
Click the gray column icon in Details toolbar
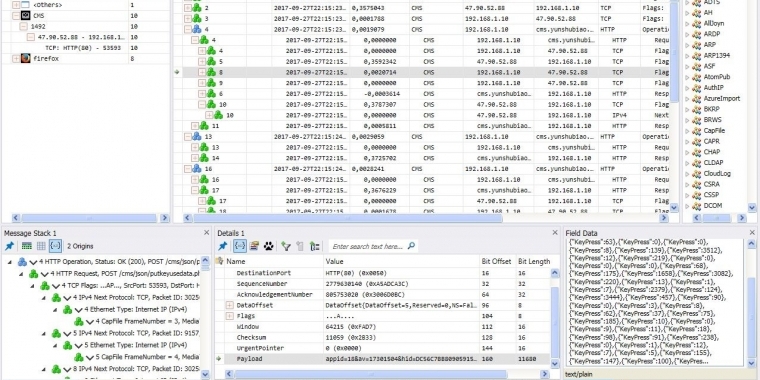300,246
